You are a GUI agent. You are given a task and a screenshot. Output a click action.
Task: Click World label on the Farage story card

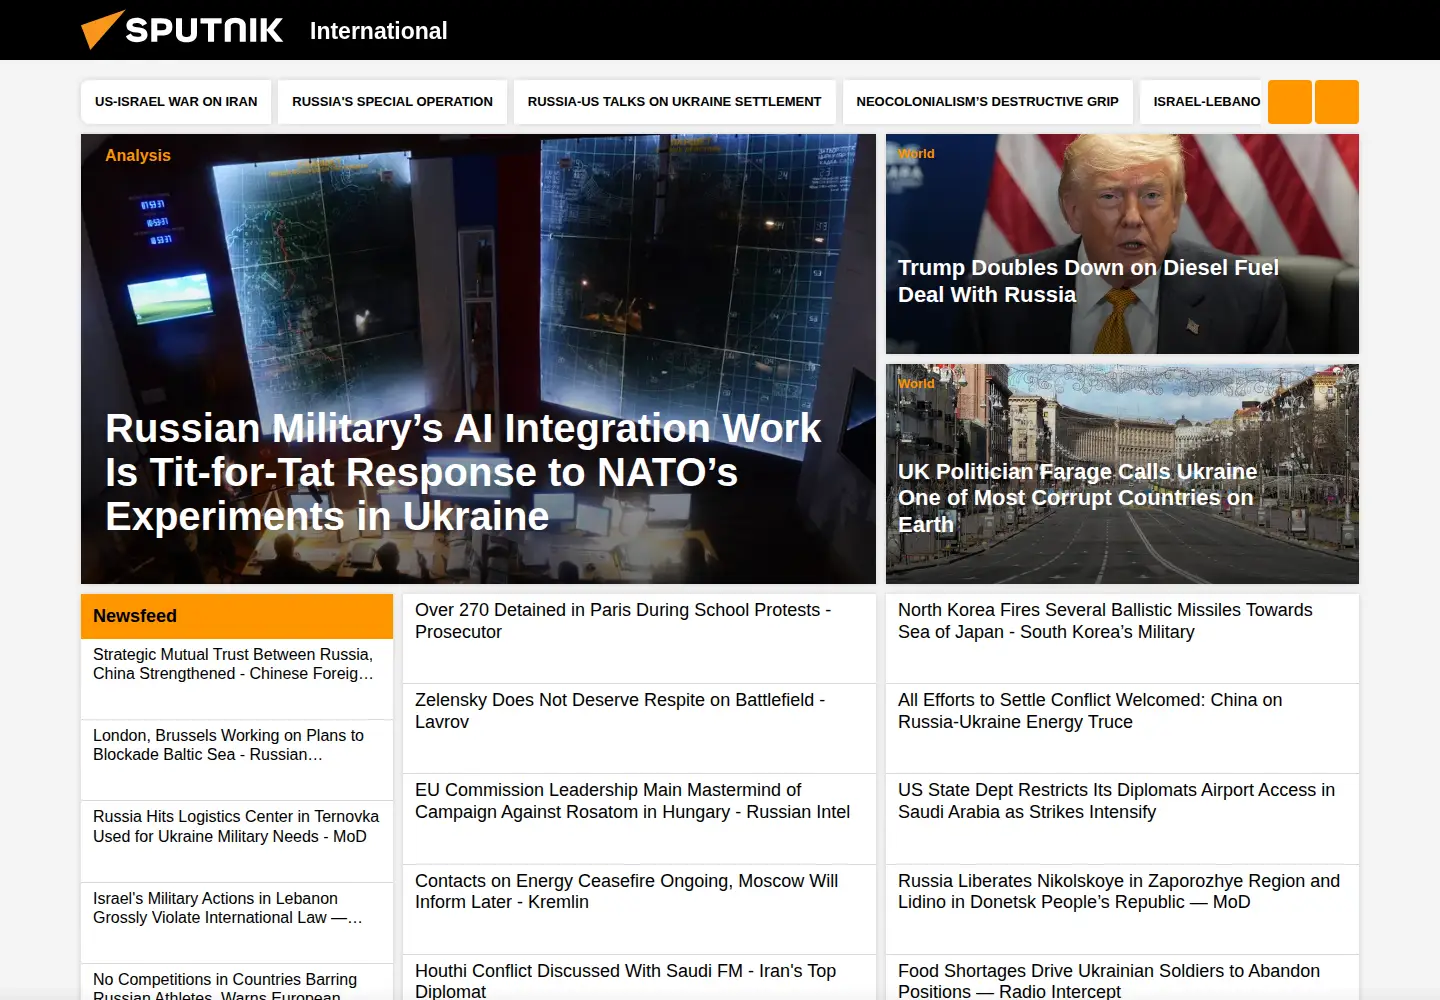point(916,383)
